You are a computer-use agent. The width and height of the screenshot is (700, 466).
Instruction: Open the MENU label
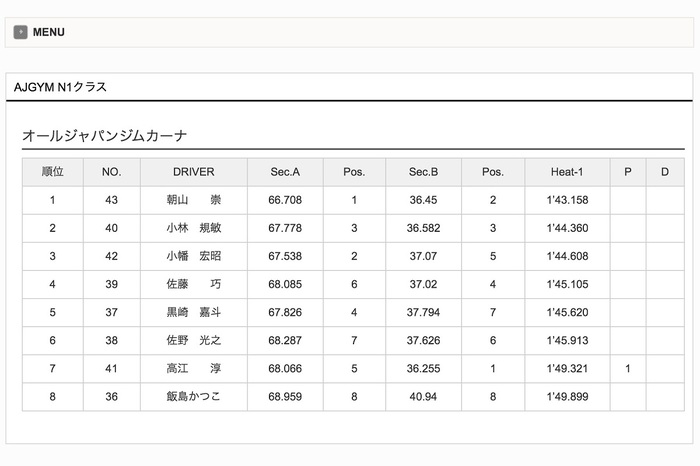coord(49,32)
